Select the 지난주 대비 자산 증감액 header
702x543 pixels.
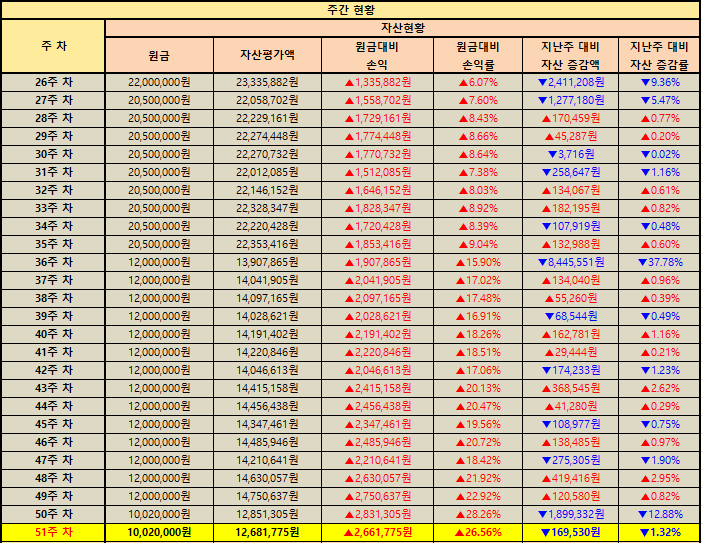pyautogui.click(x=570, y=55)
